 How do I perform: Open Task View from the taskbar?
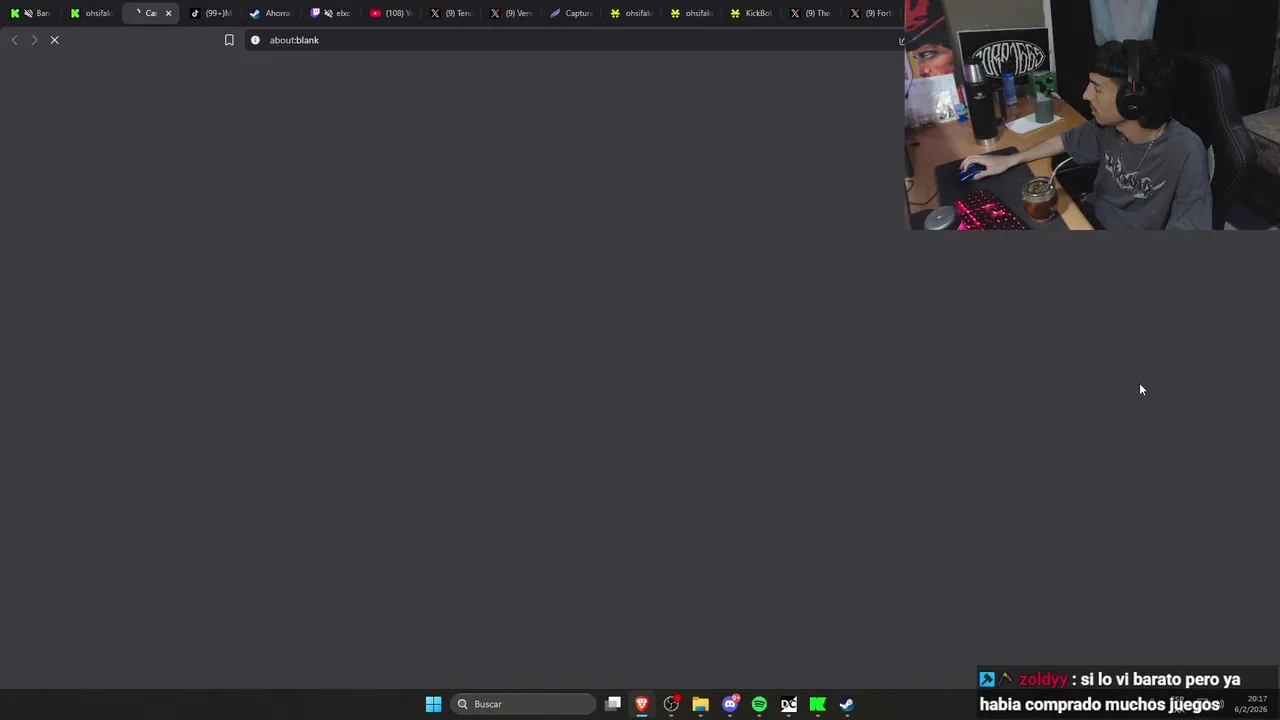(x=613, y=704)
